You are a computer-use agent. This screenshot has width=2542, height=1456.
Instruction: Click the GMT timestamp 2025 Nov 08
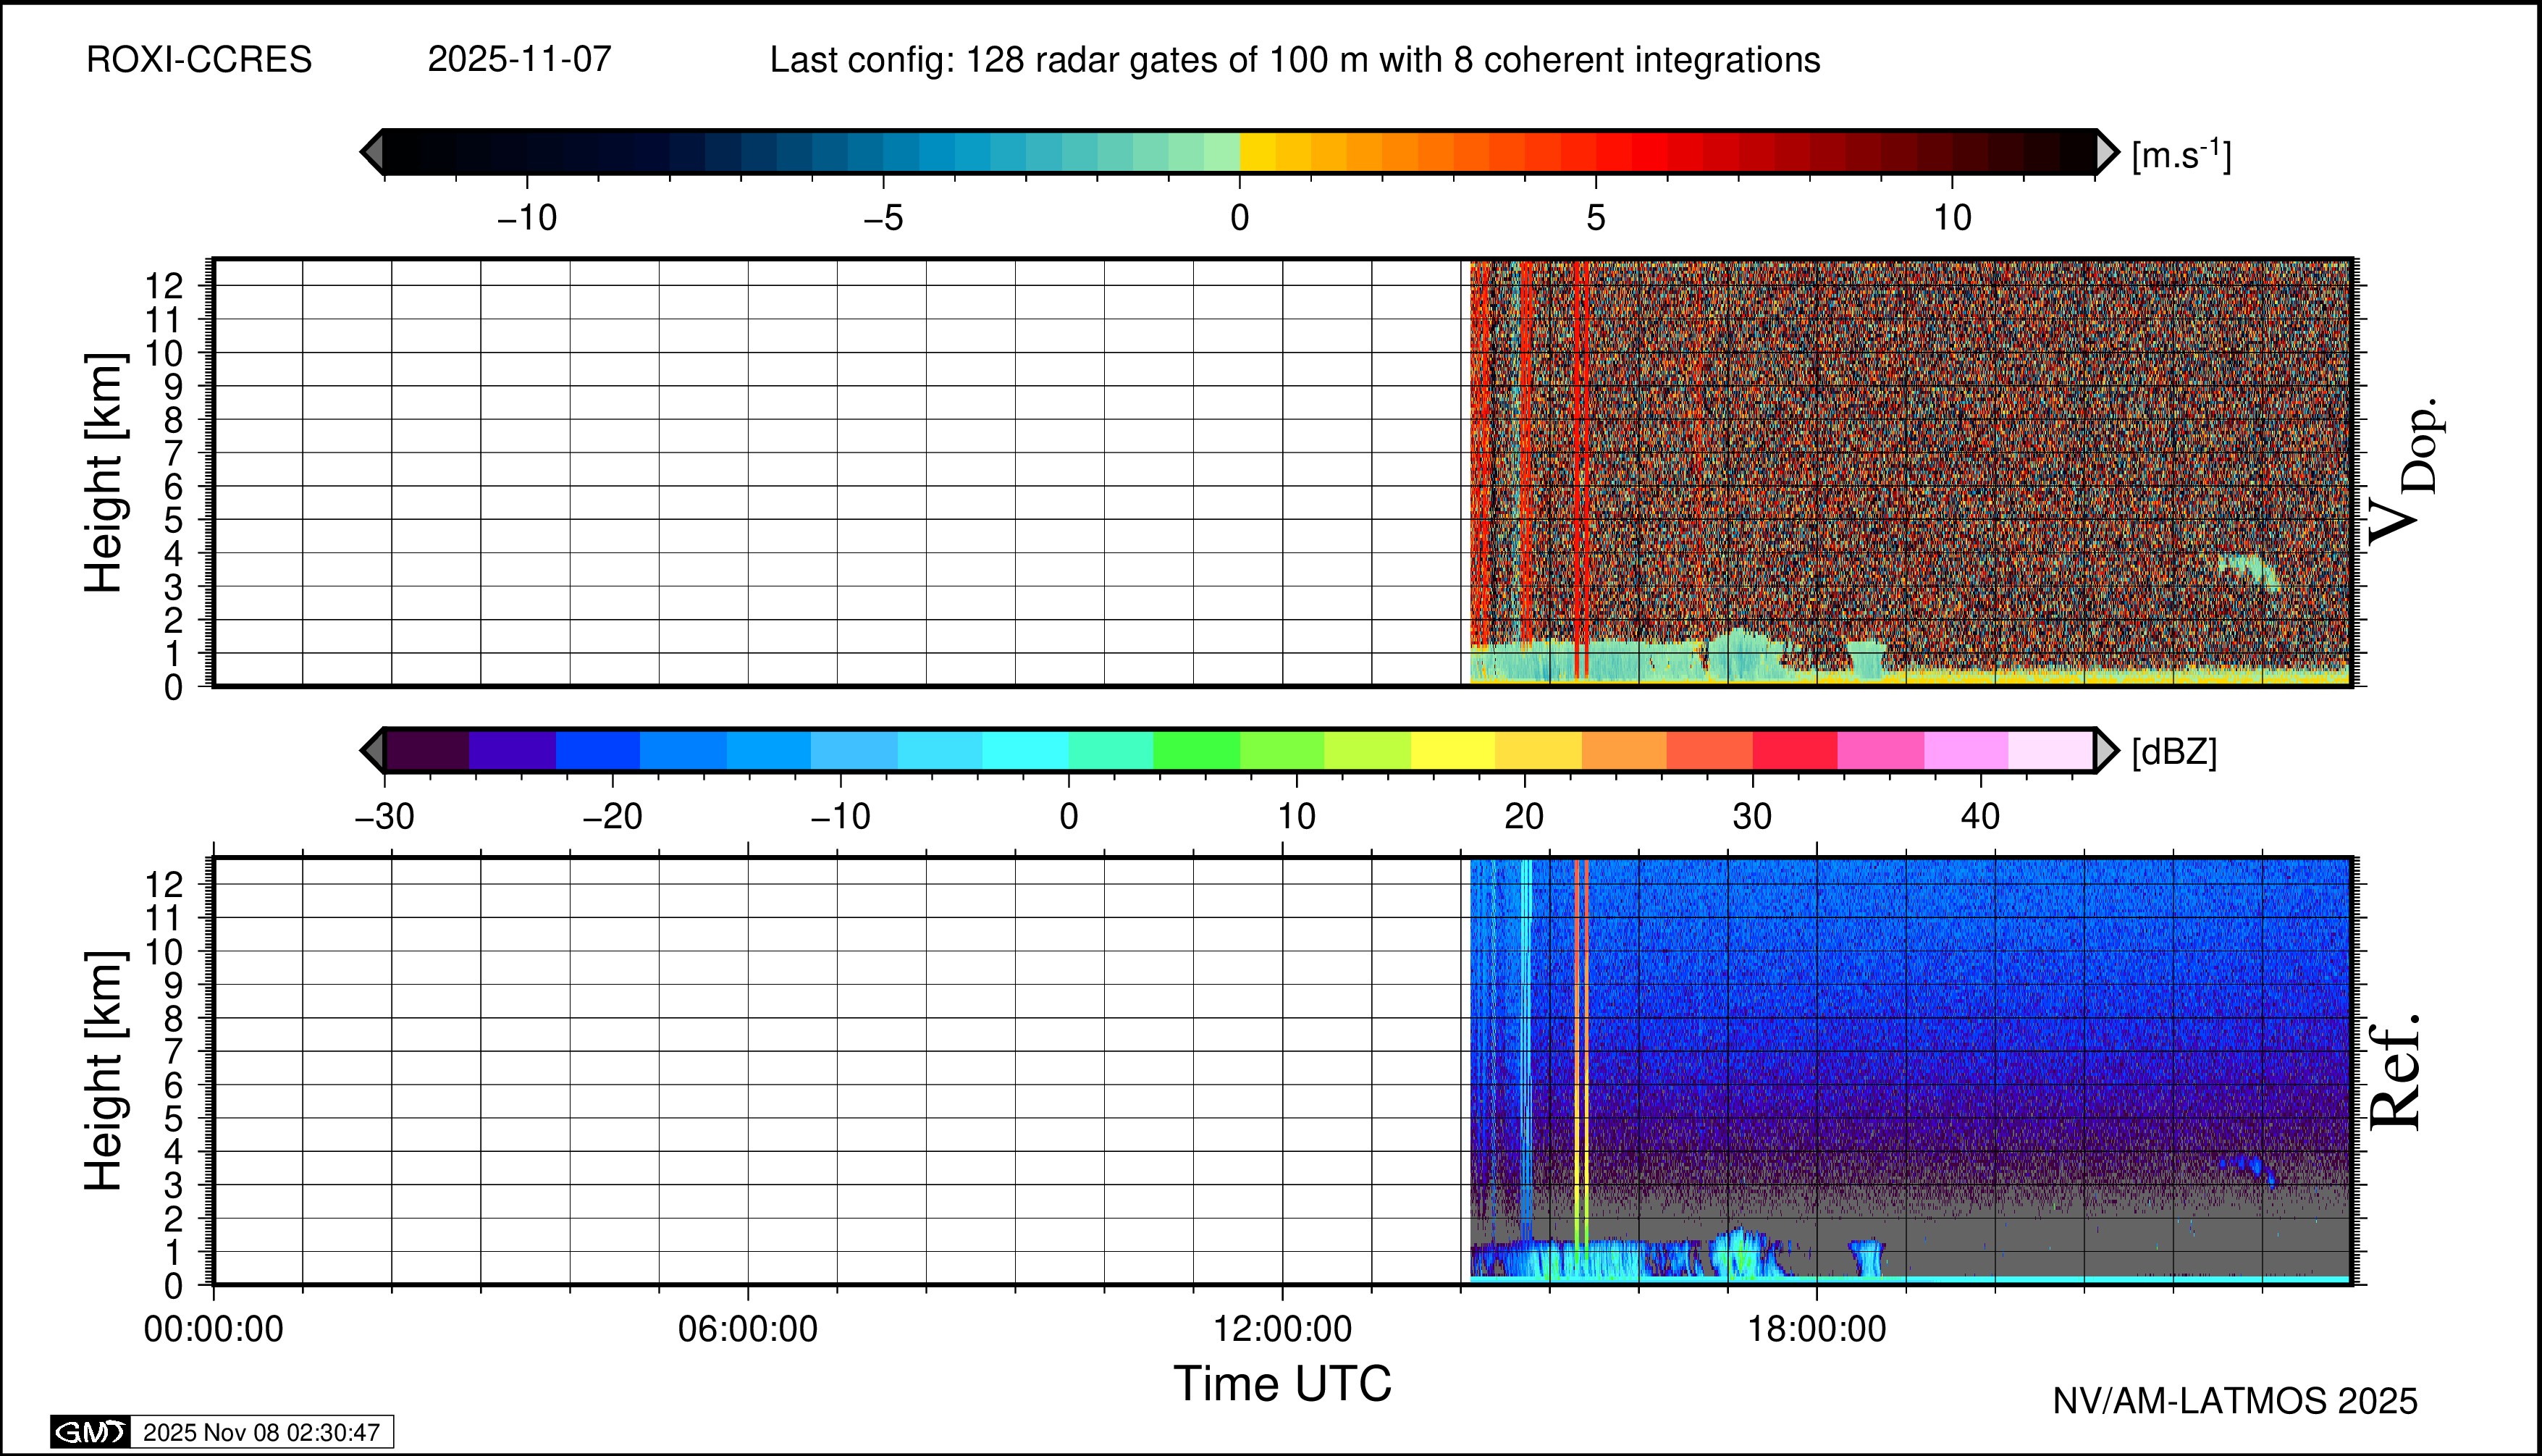point(261,1432)
